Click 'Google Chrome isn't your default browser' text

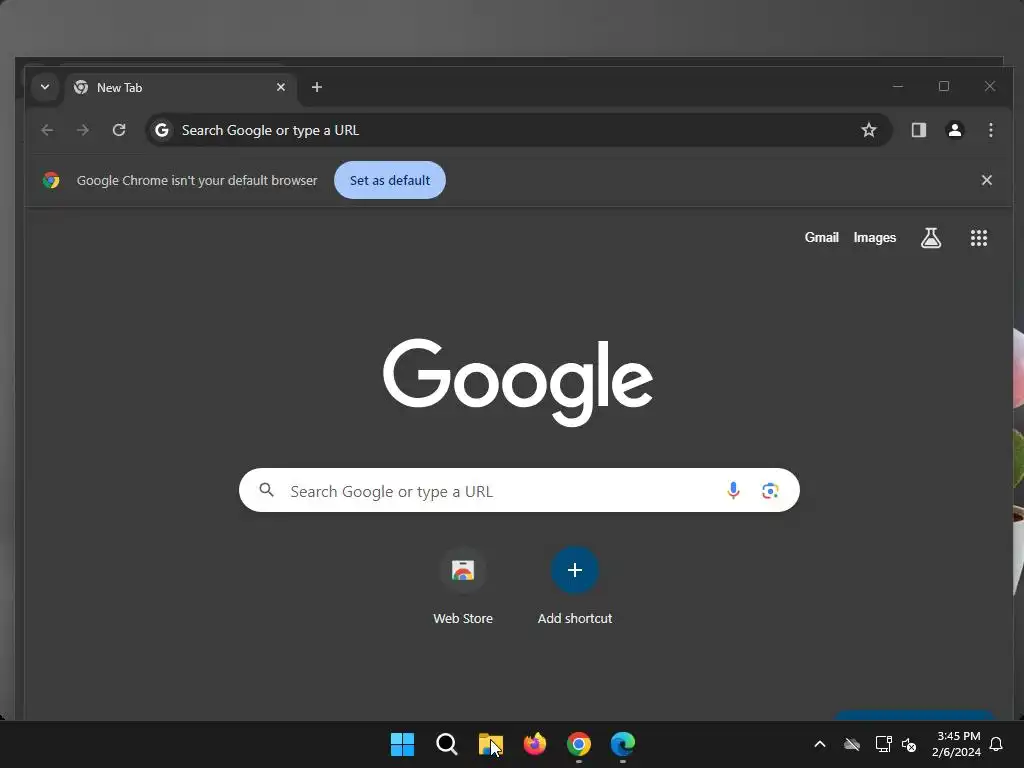coord(197,180)
